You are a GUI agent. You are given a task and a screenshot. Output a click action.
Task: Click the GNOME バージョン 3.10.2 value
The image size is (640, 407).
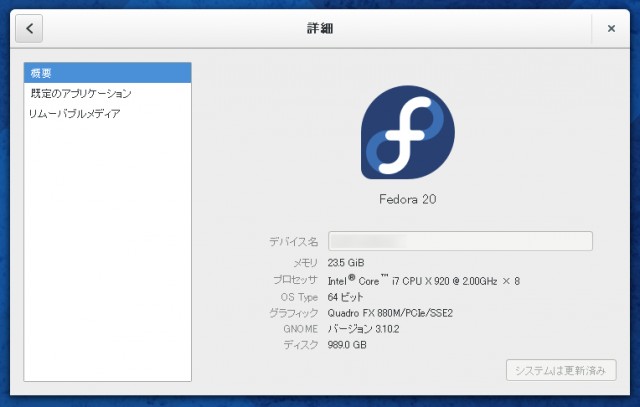pos(363,329)
